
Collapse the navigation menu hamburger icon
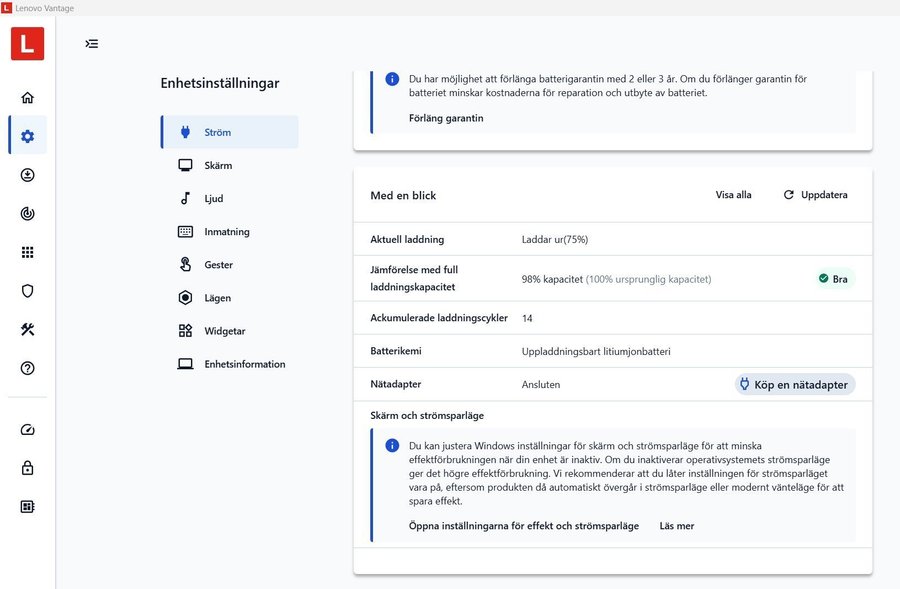[x=92, y=44]
